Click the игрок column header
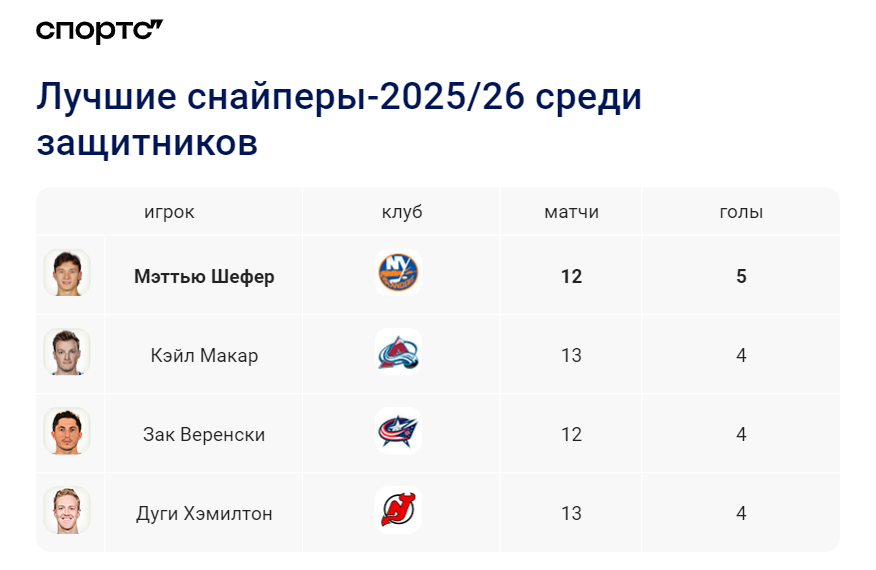Screen dimensions: 876x570 pyautogui.click(x=169, y=212)
